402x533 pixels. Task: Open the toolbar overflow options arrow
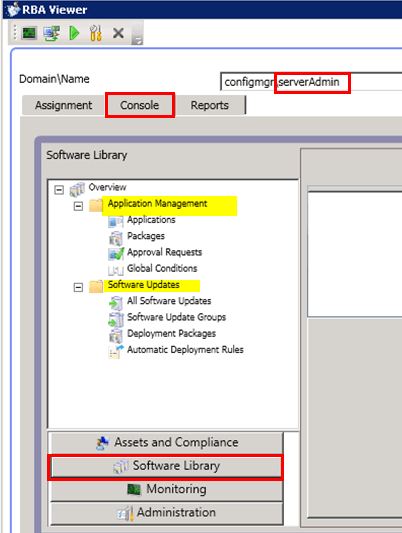137,33
